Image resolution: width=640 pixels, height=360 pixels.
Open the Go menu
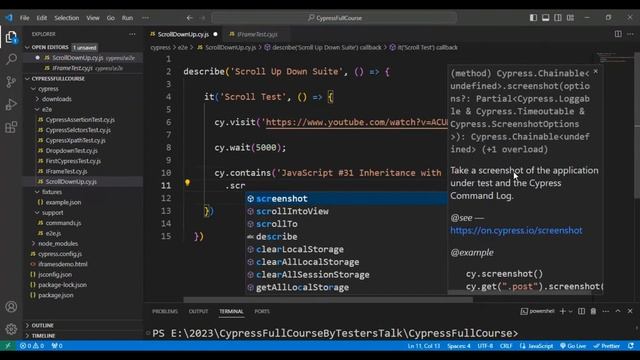tap(111, 18)
